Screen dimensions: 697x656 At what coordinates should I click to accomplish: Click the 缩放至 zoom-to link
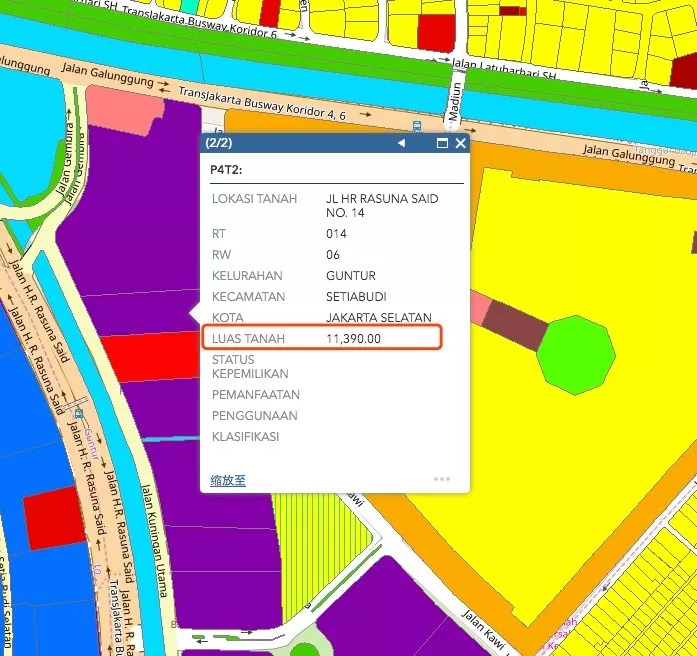click(x=227, y=481)
